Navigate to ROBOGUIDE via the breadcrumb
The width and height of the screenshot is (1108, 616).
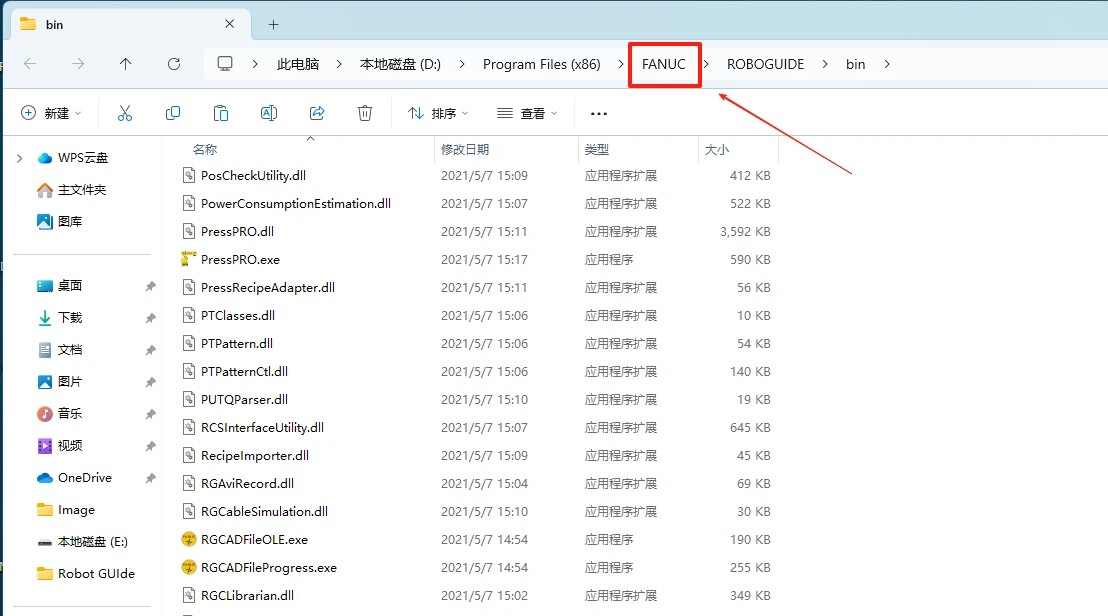pyautogui.click(x=765, y=63)
